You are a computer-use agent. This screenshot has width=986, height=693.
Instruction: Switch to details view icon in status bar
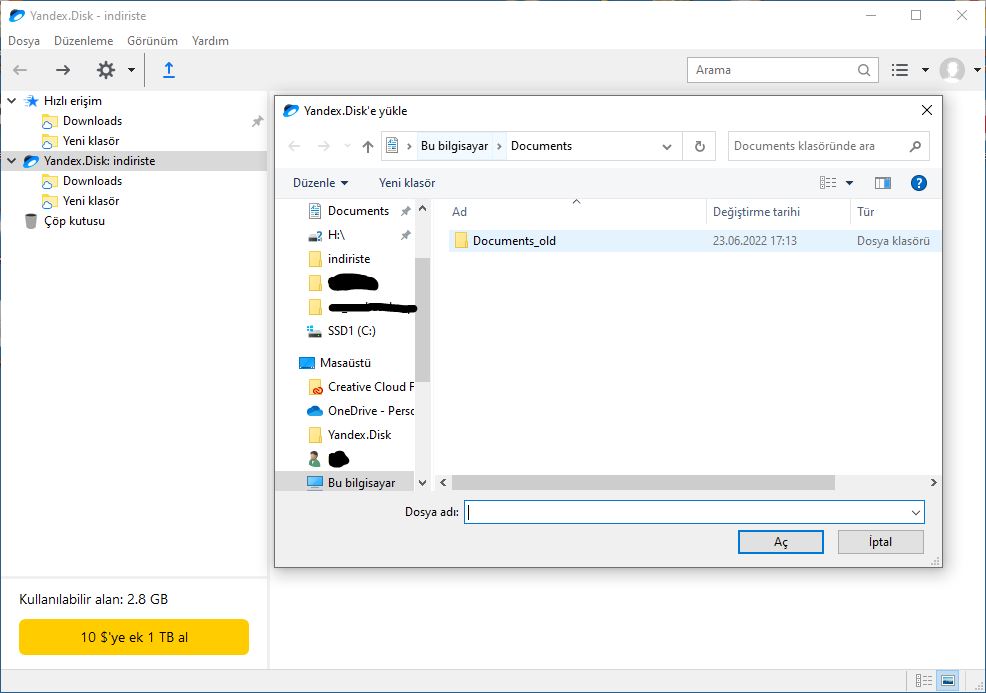pyautogui.click(x=924, y=680)
